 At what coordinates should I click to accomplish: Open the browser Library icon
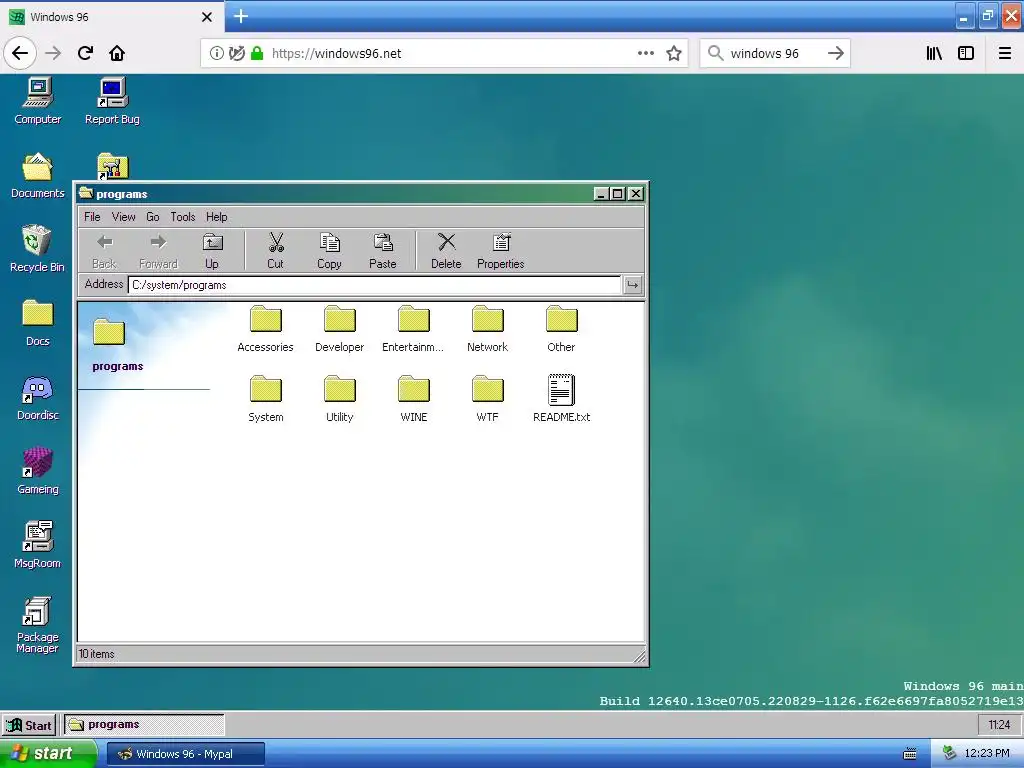[x=934, y=54]
